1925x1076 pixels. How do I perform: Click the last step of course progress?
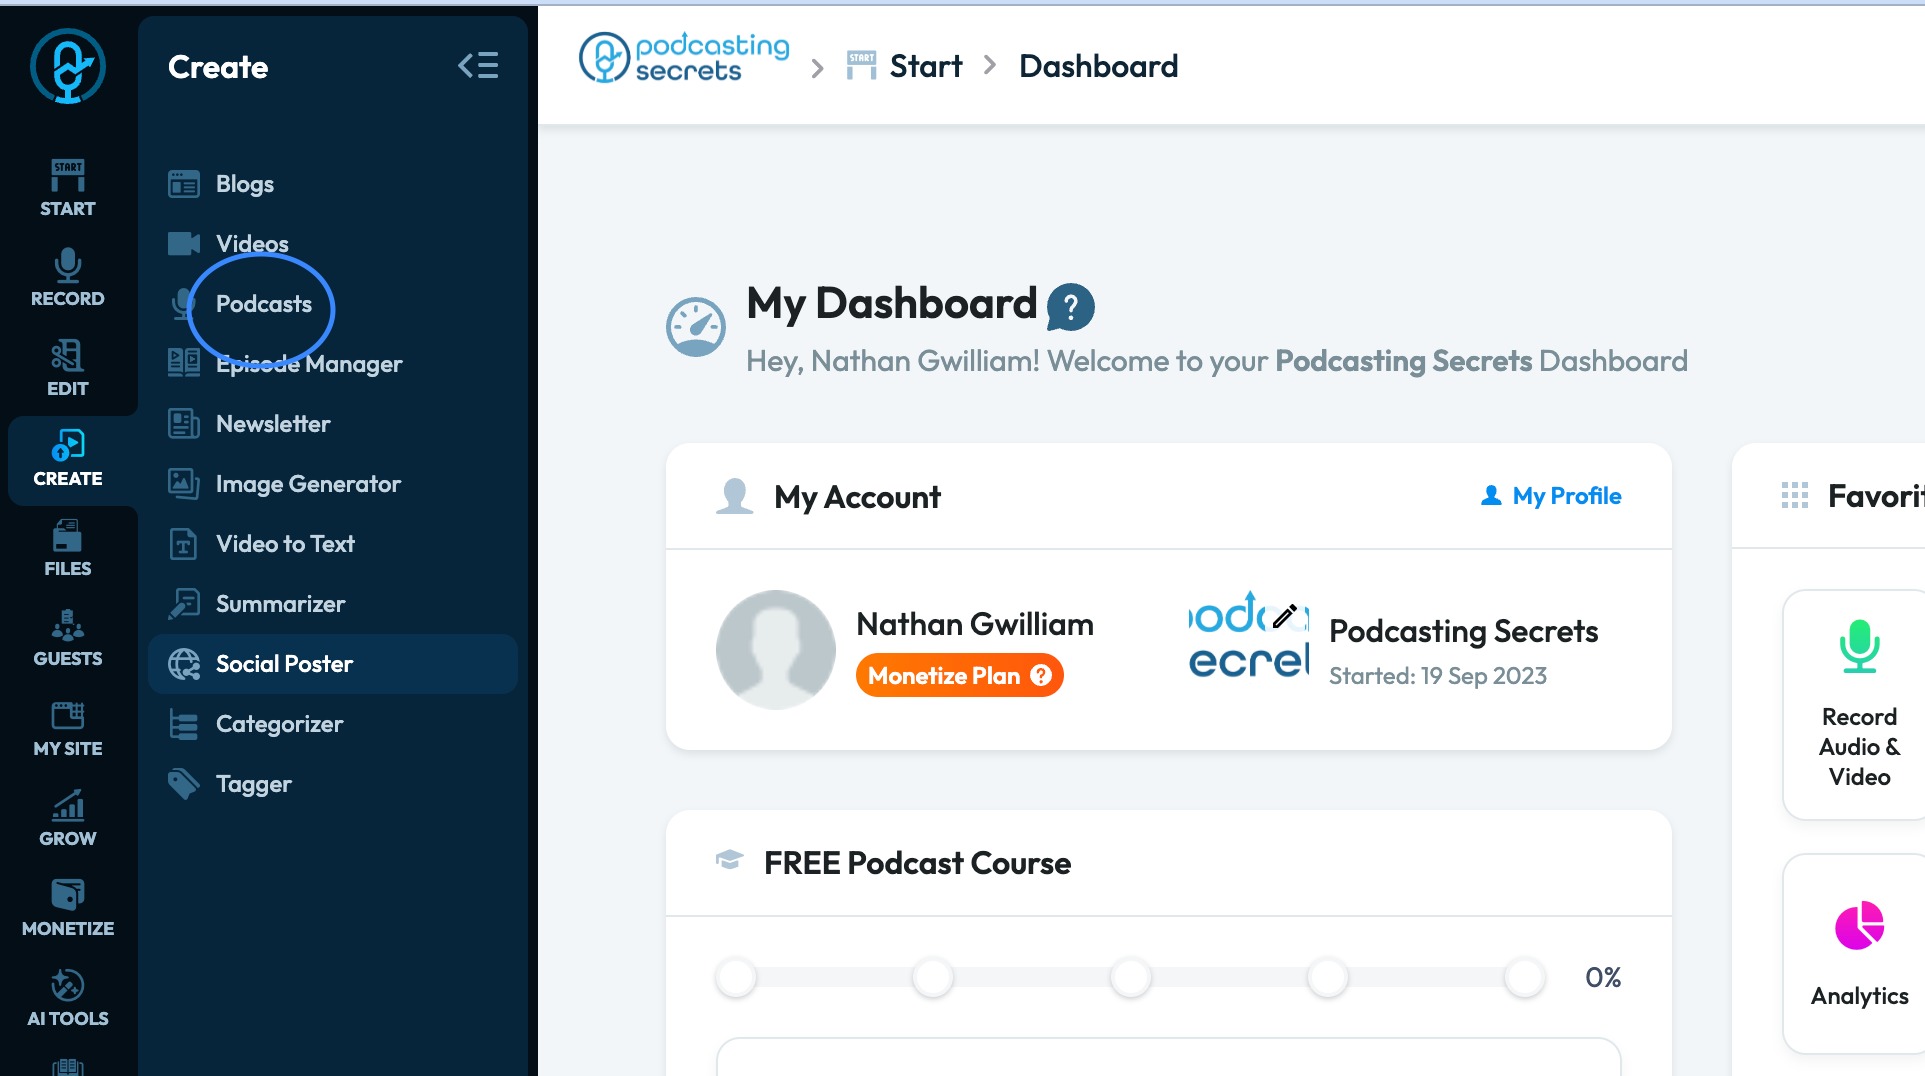pos(1525,977)
